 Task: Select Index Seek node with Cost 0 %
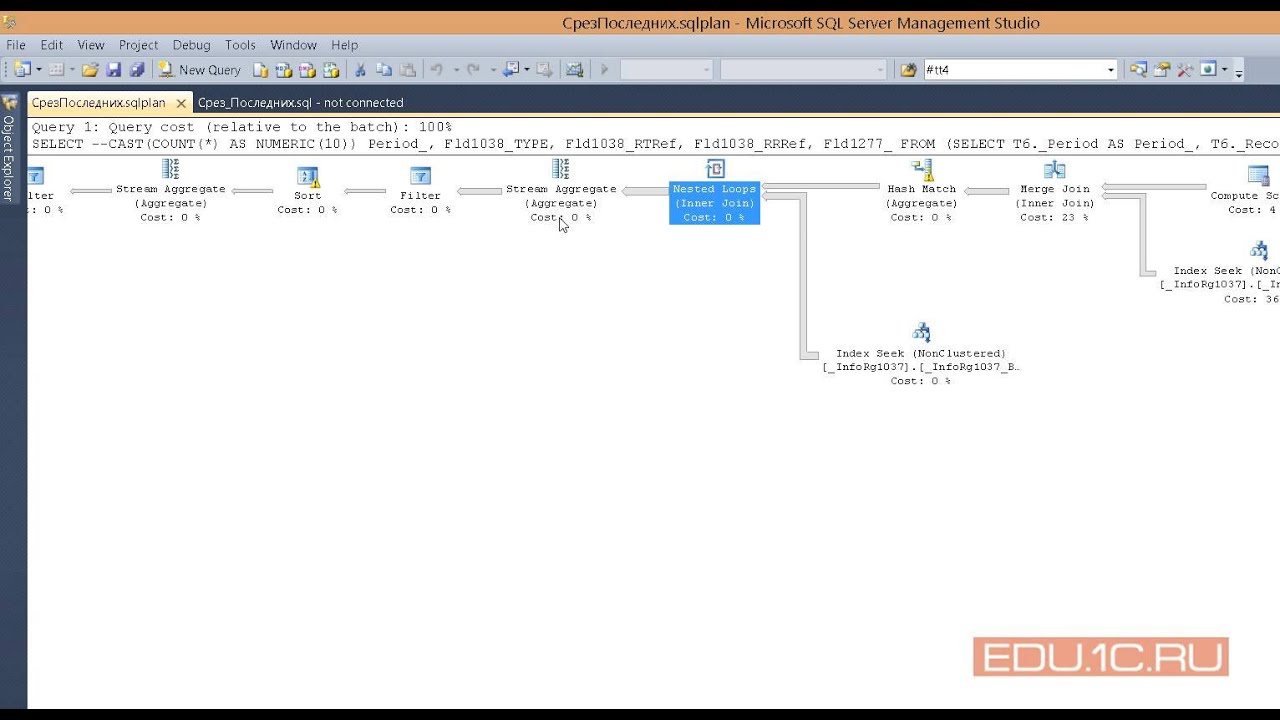click(x=921, y=354)
